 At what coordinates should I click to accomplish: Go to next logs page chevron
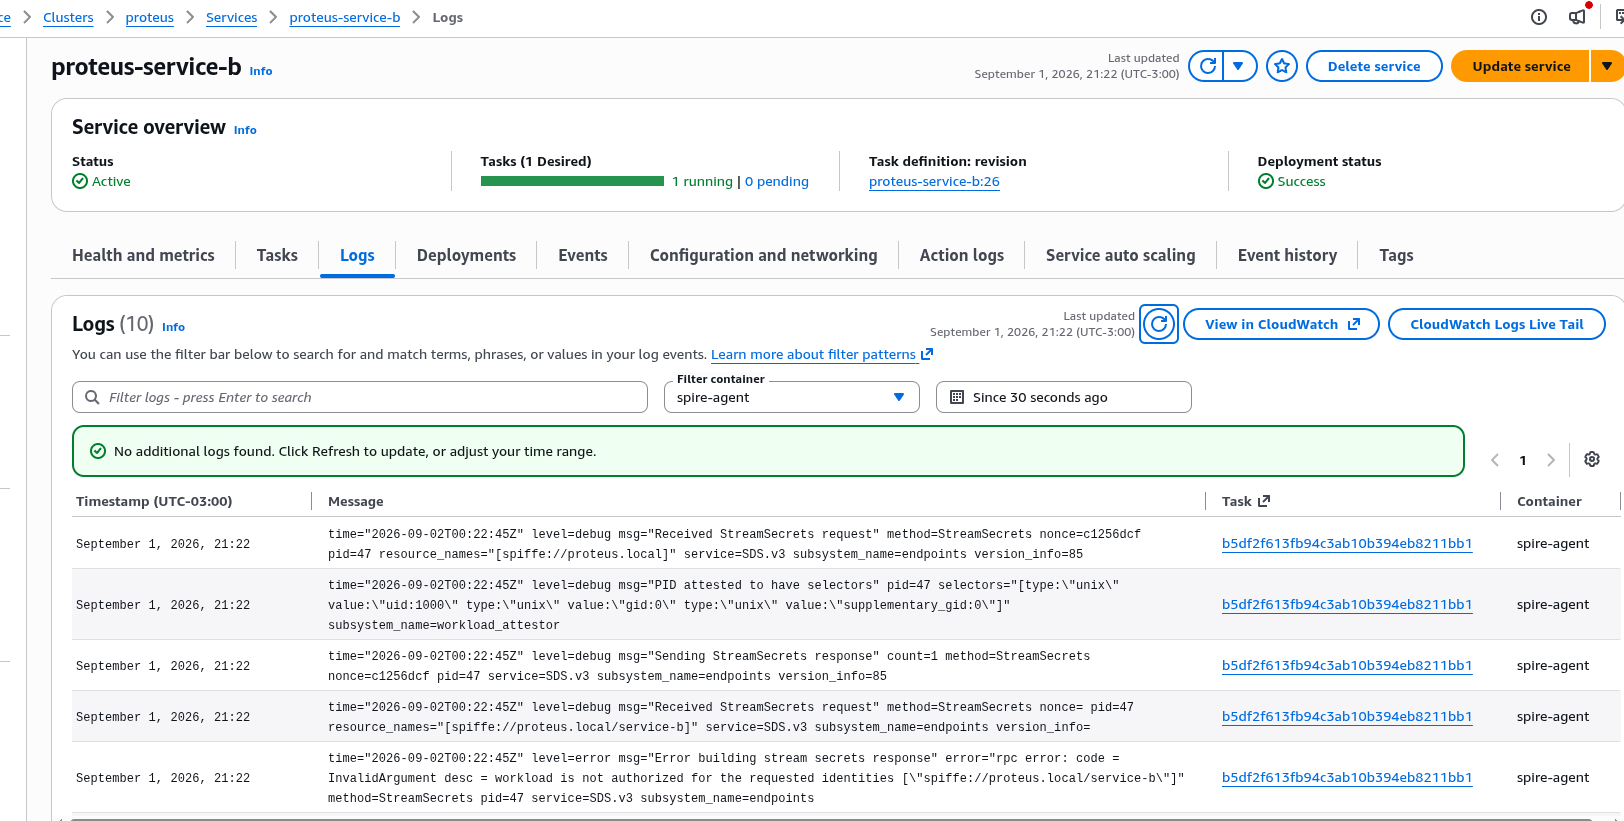[1551, 460]
